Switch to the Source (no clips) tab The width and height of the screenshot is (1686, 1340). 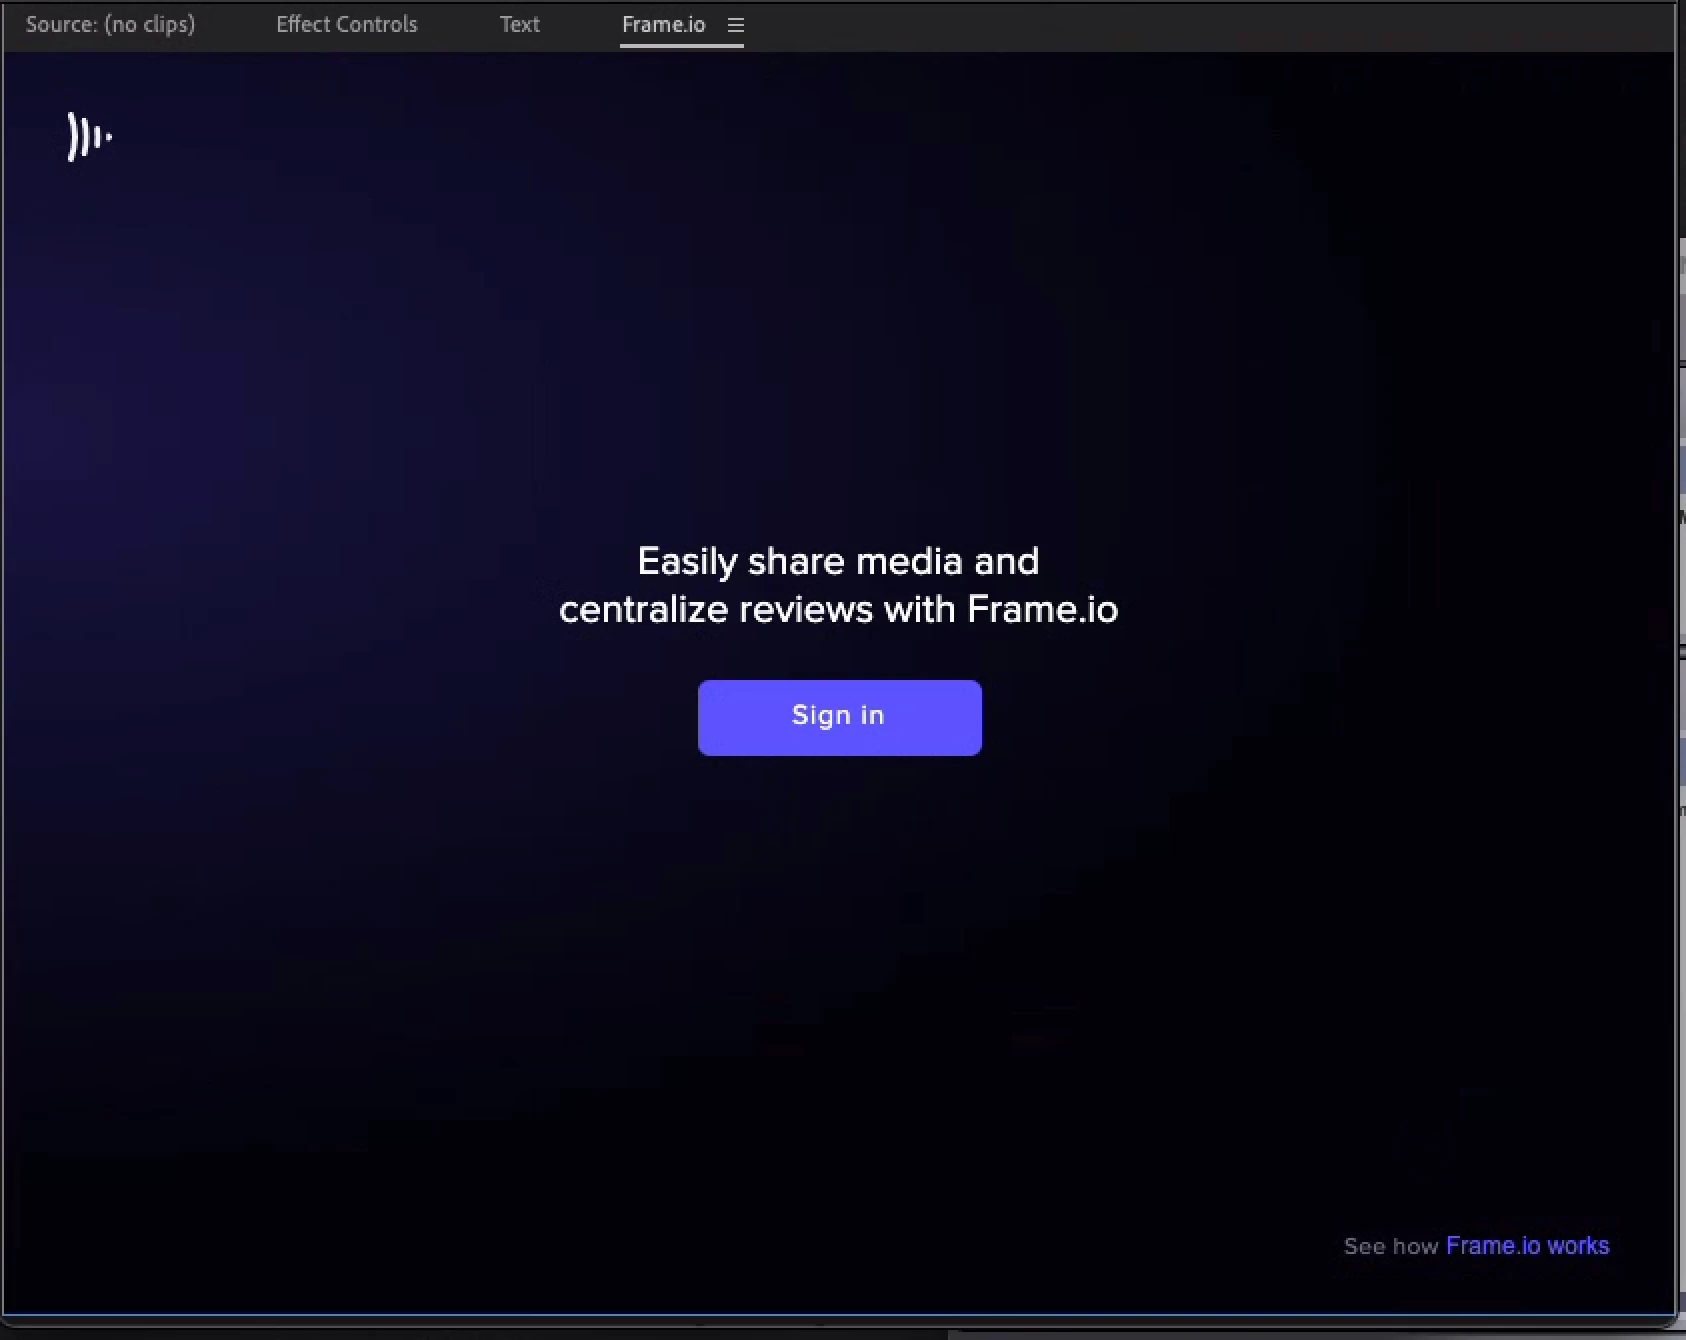pyautogui.click(x=110, y=25)
